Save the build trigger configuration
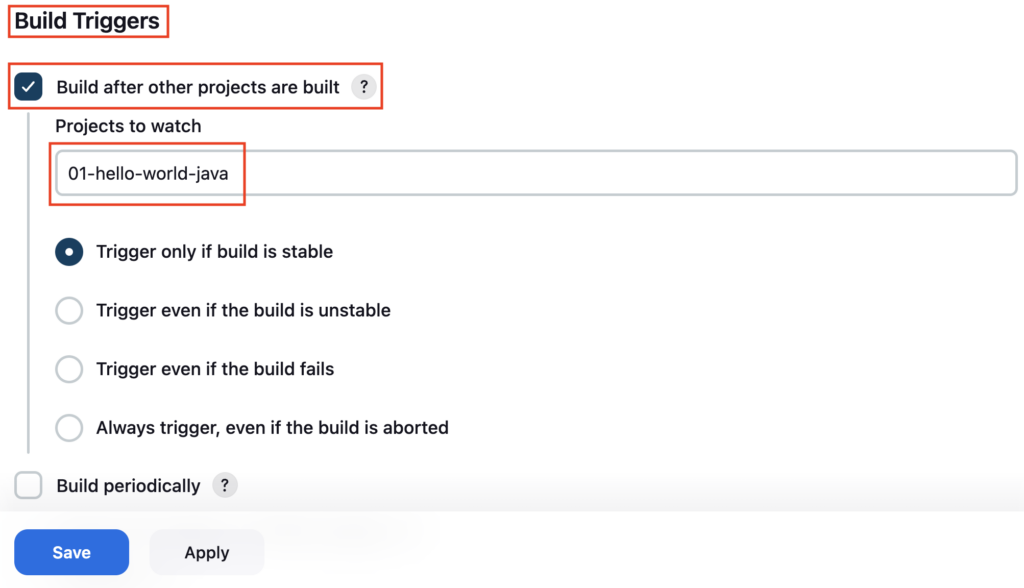This screenshot has width=1024, height=588. (72, 552)
